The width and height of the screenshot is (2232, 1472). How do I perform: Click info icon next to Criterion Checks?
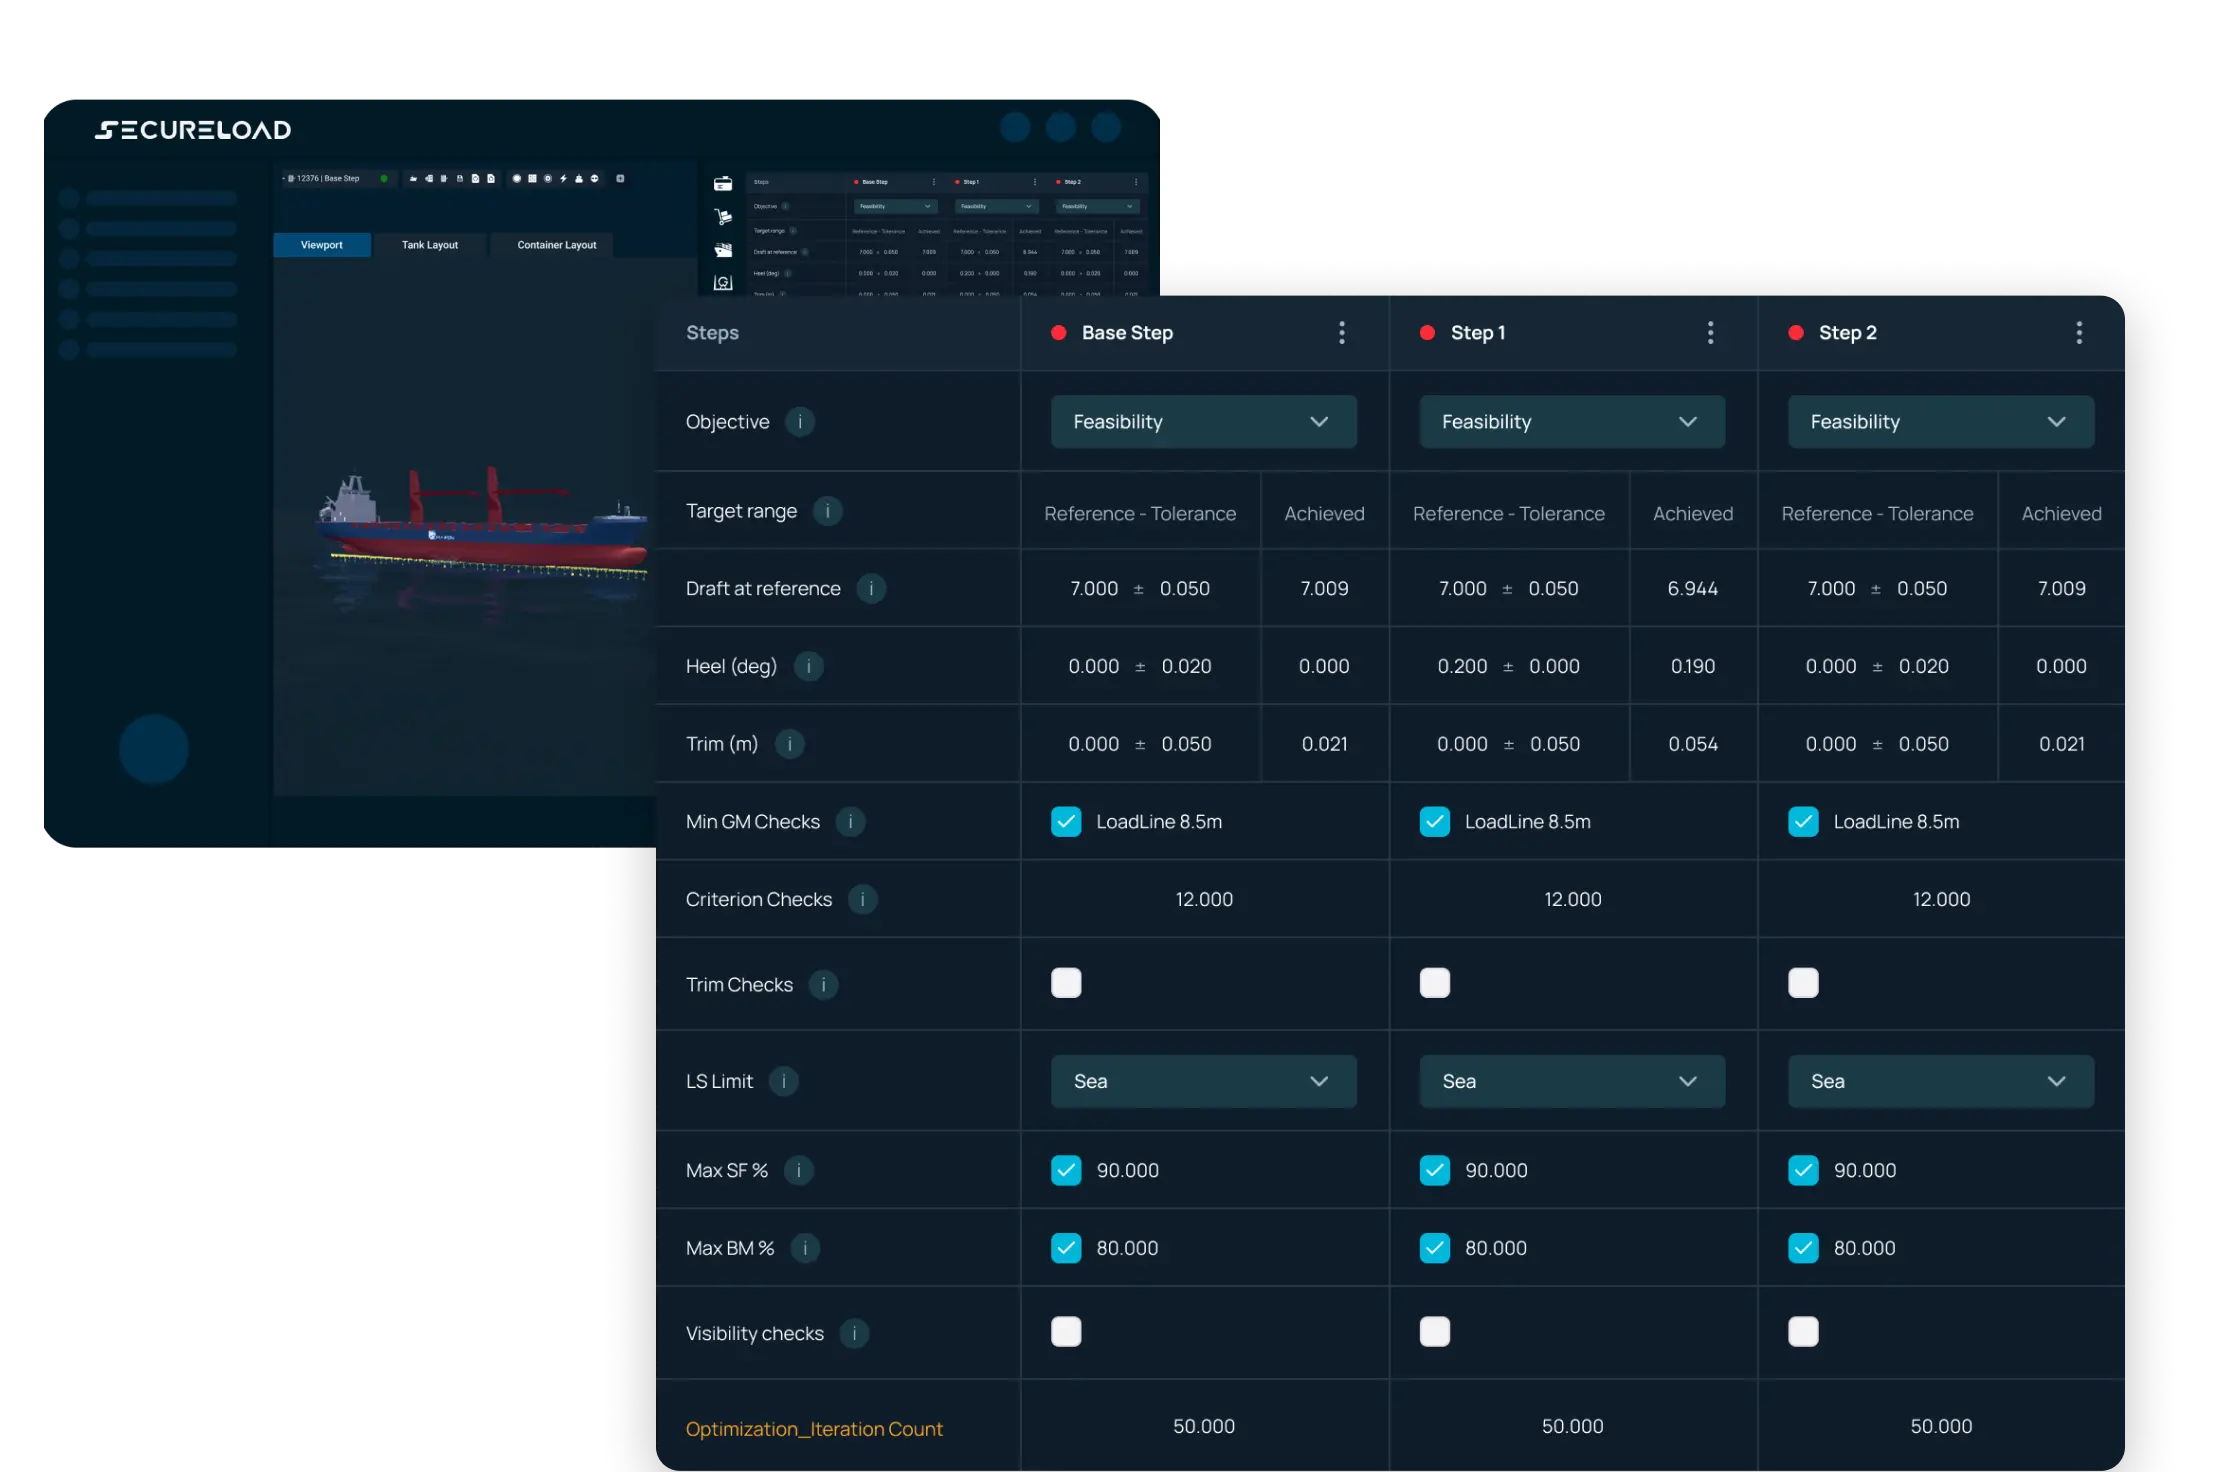pyautogui.click(x=862, y=899)
